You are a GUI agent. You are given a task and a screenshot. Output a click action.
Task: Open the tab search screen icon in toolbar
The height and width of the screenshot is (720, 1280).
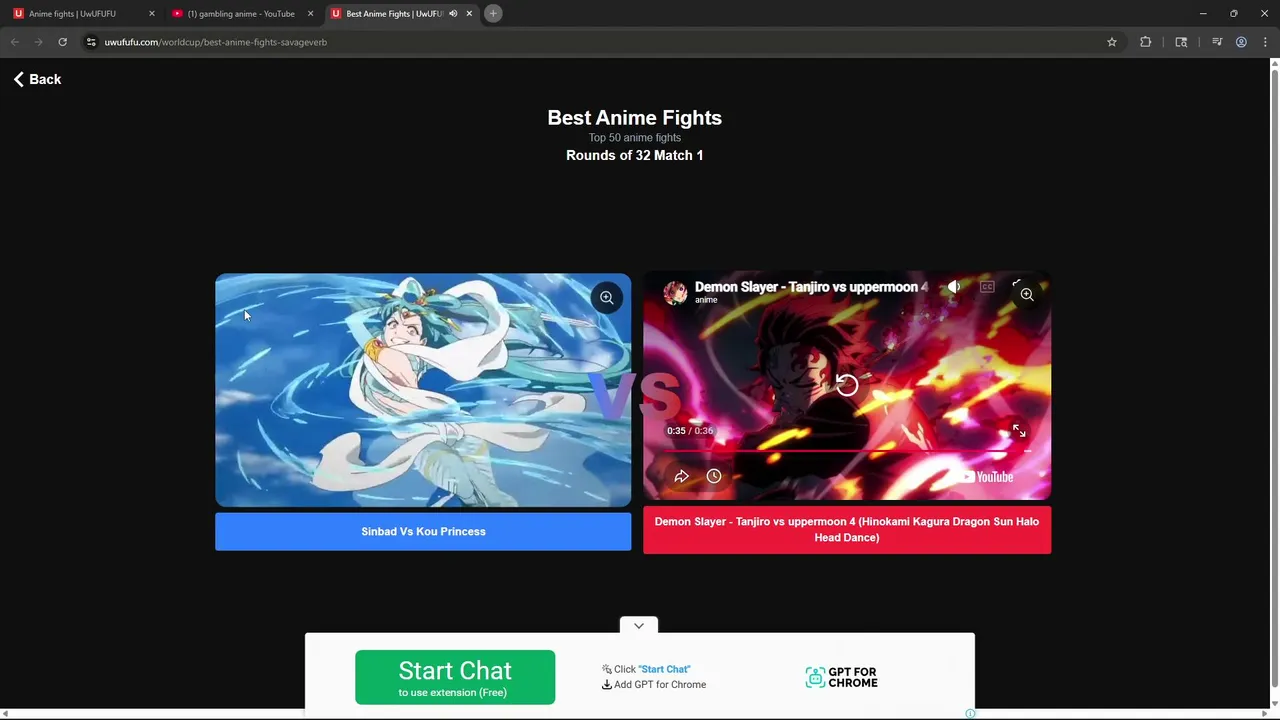(x=1181, y=42)
